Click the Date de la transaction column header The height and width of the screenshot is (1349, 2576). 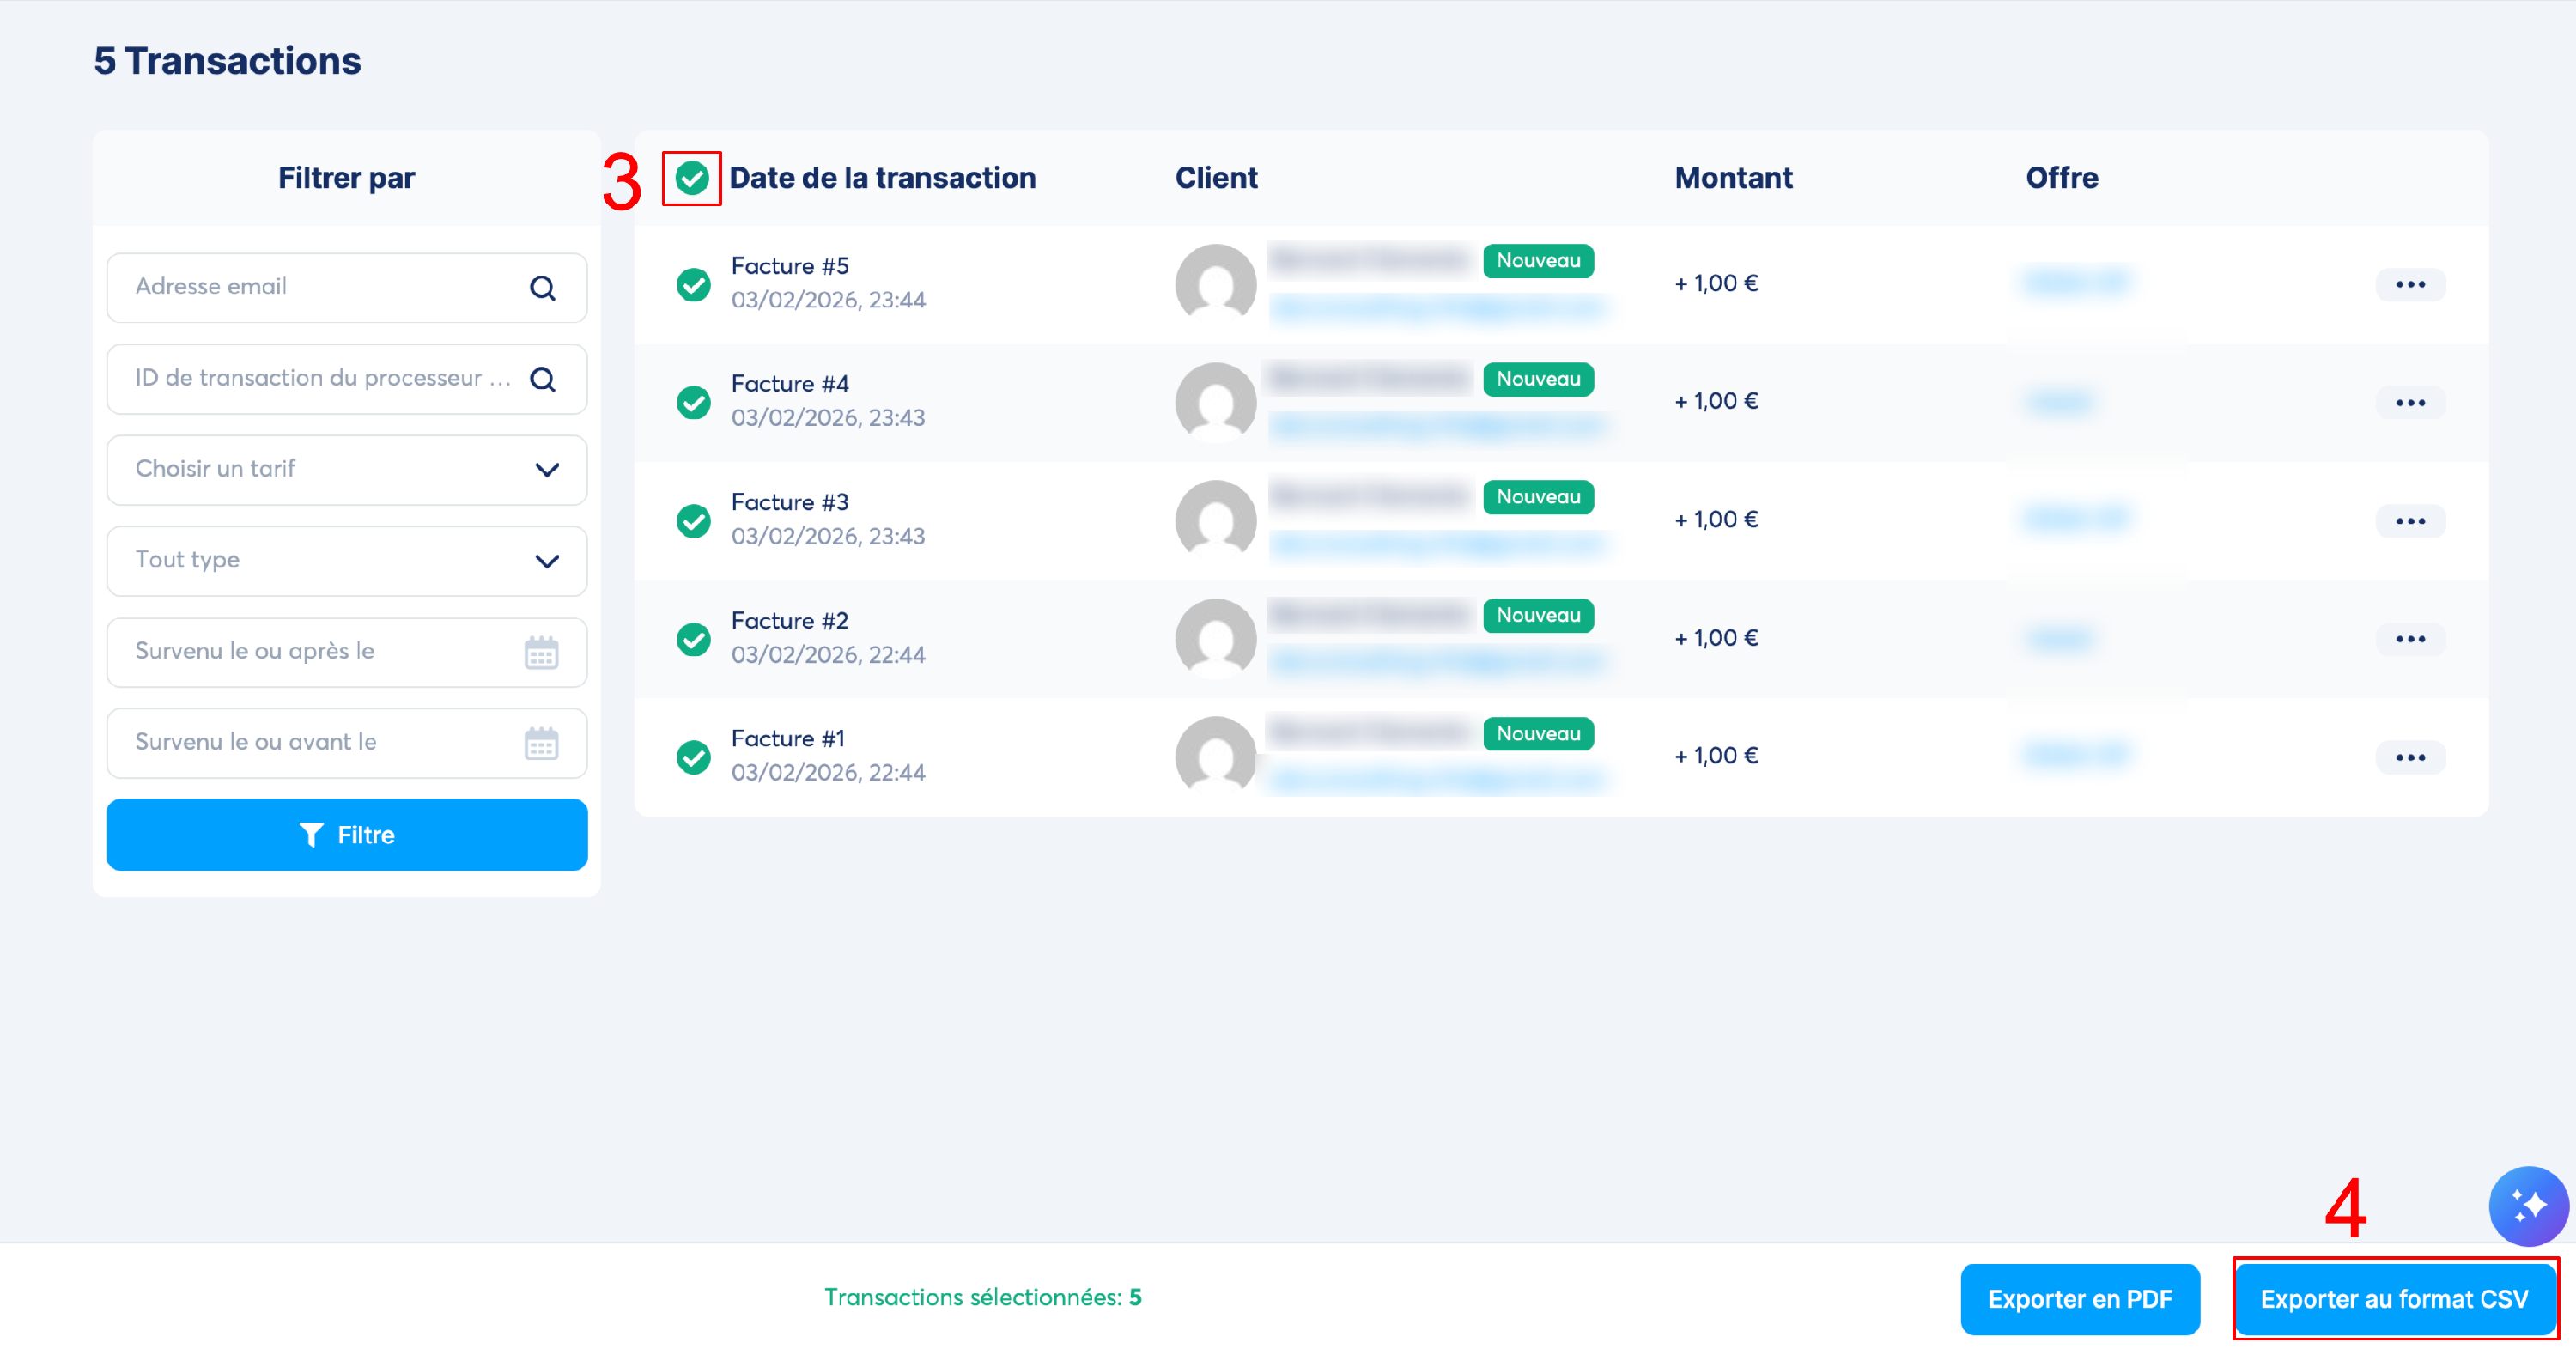click(x=882, y=178)
